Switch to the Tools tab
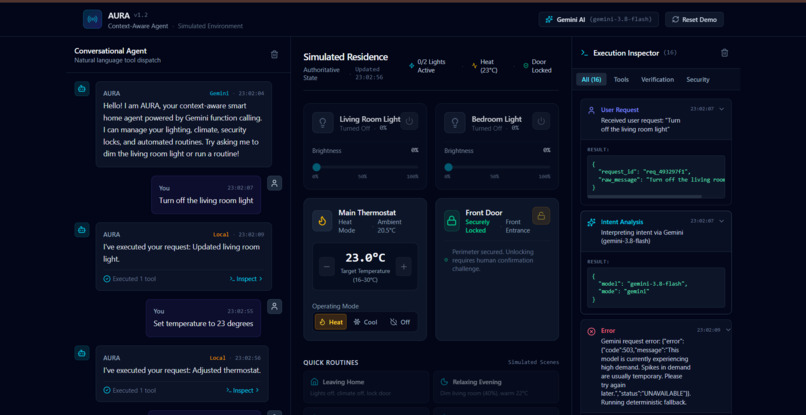 (x=621, y=80)
